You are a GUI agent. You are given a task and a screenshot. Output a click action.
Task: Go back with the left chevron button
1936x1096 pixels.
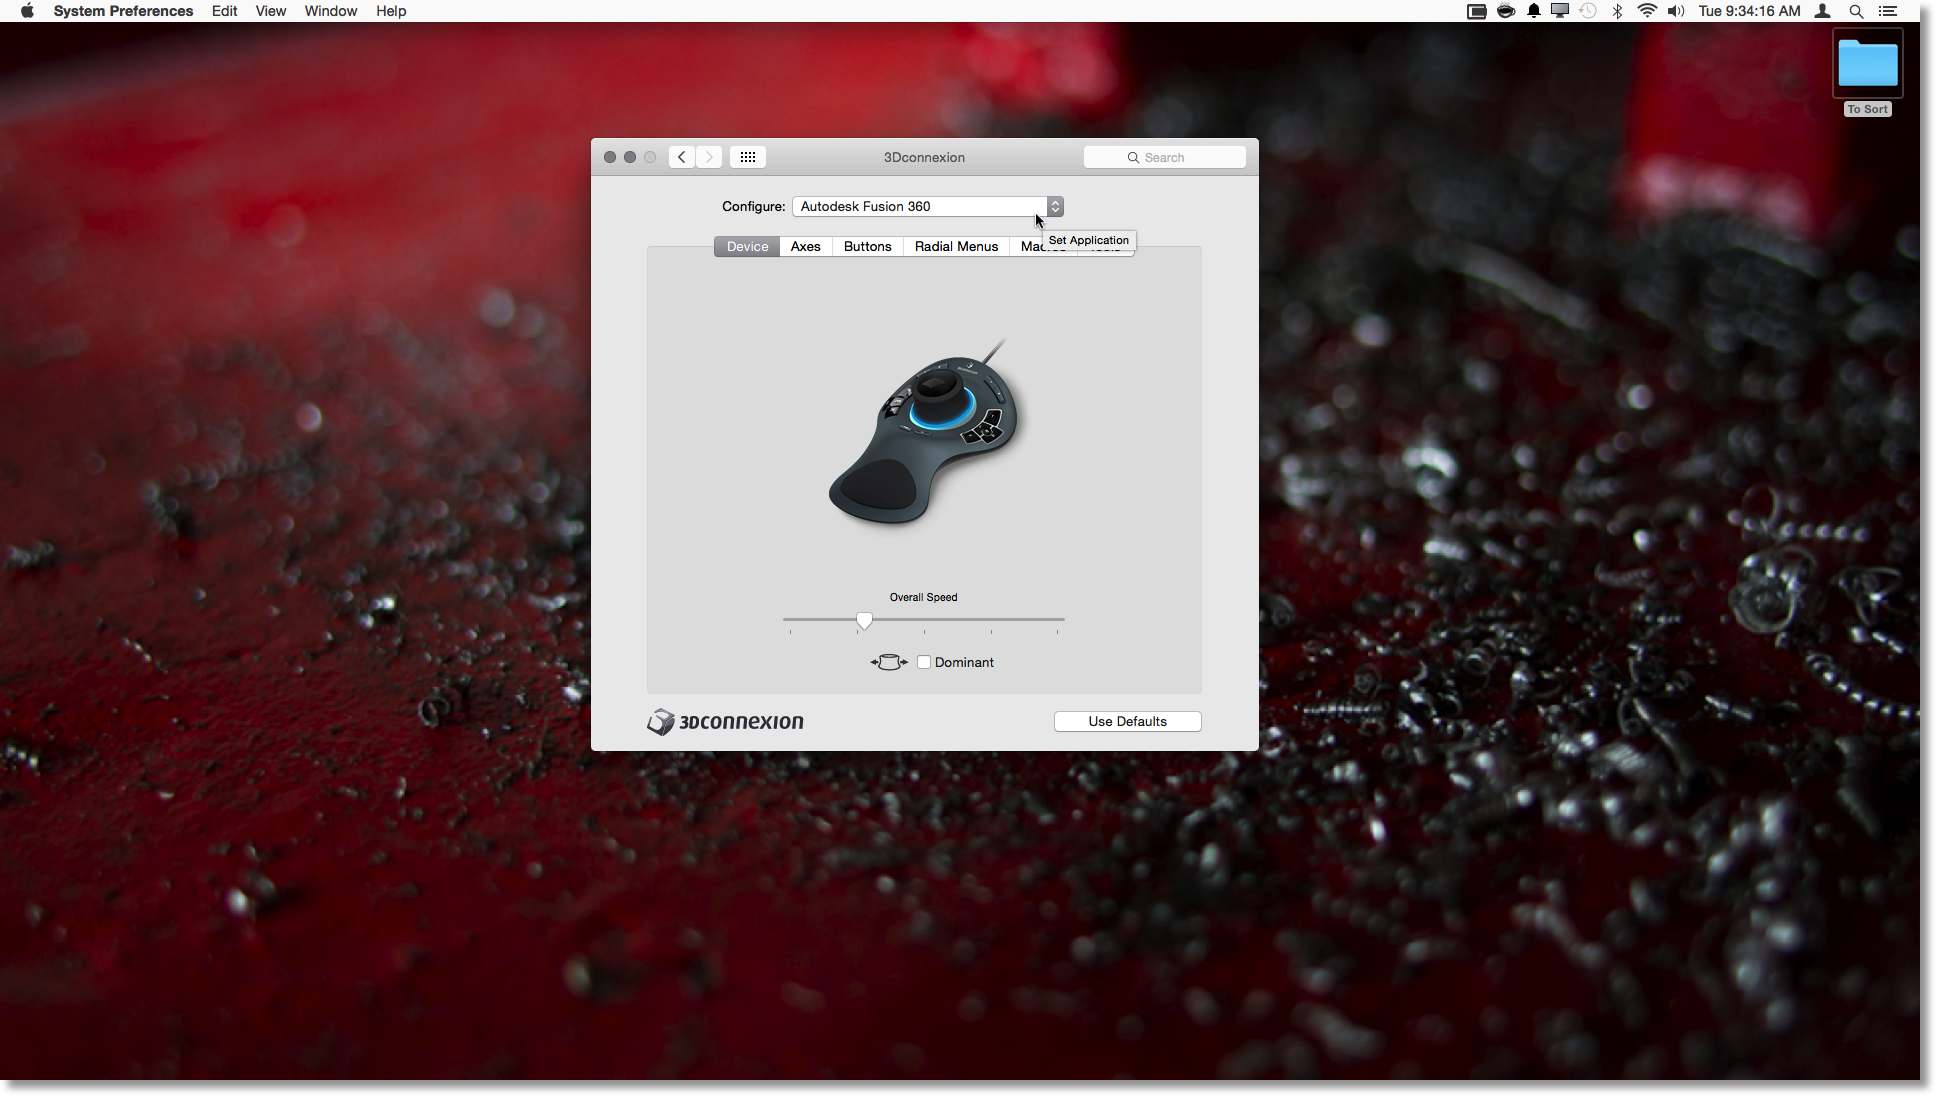pos(682,157)
